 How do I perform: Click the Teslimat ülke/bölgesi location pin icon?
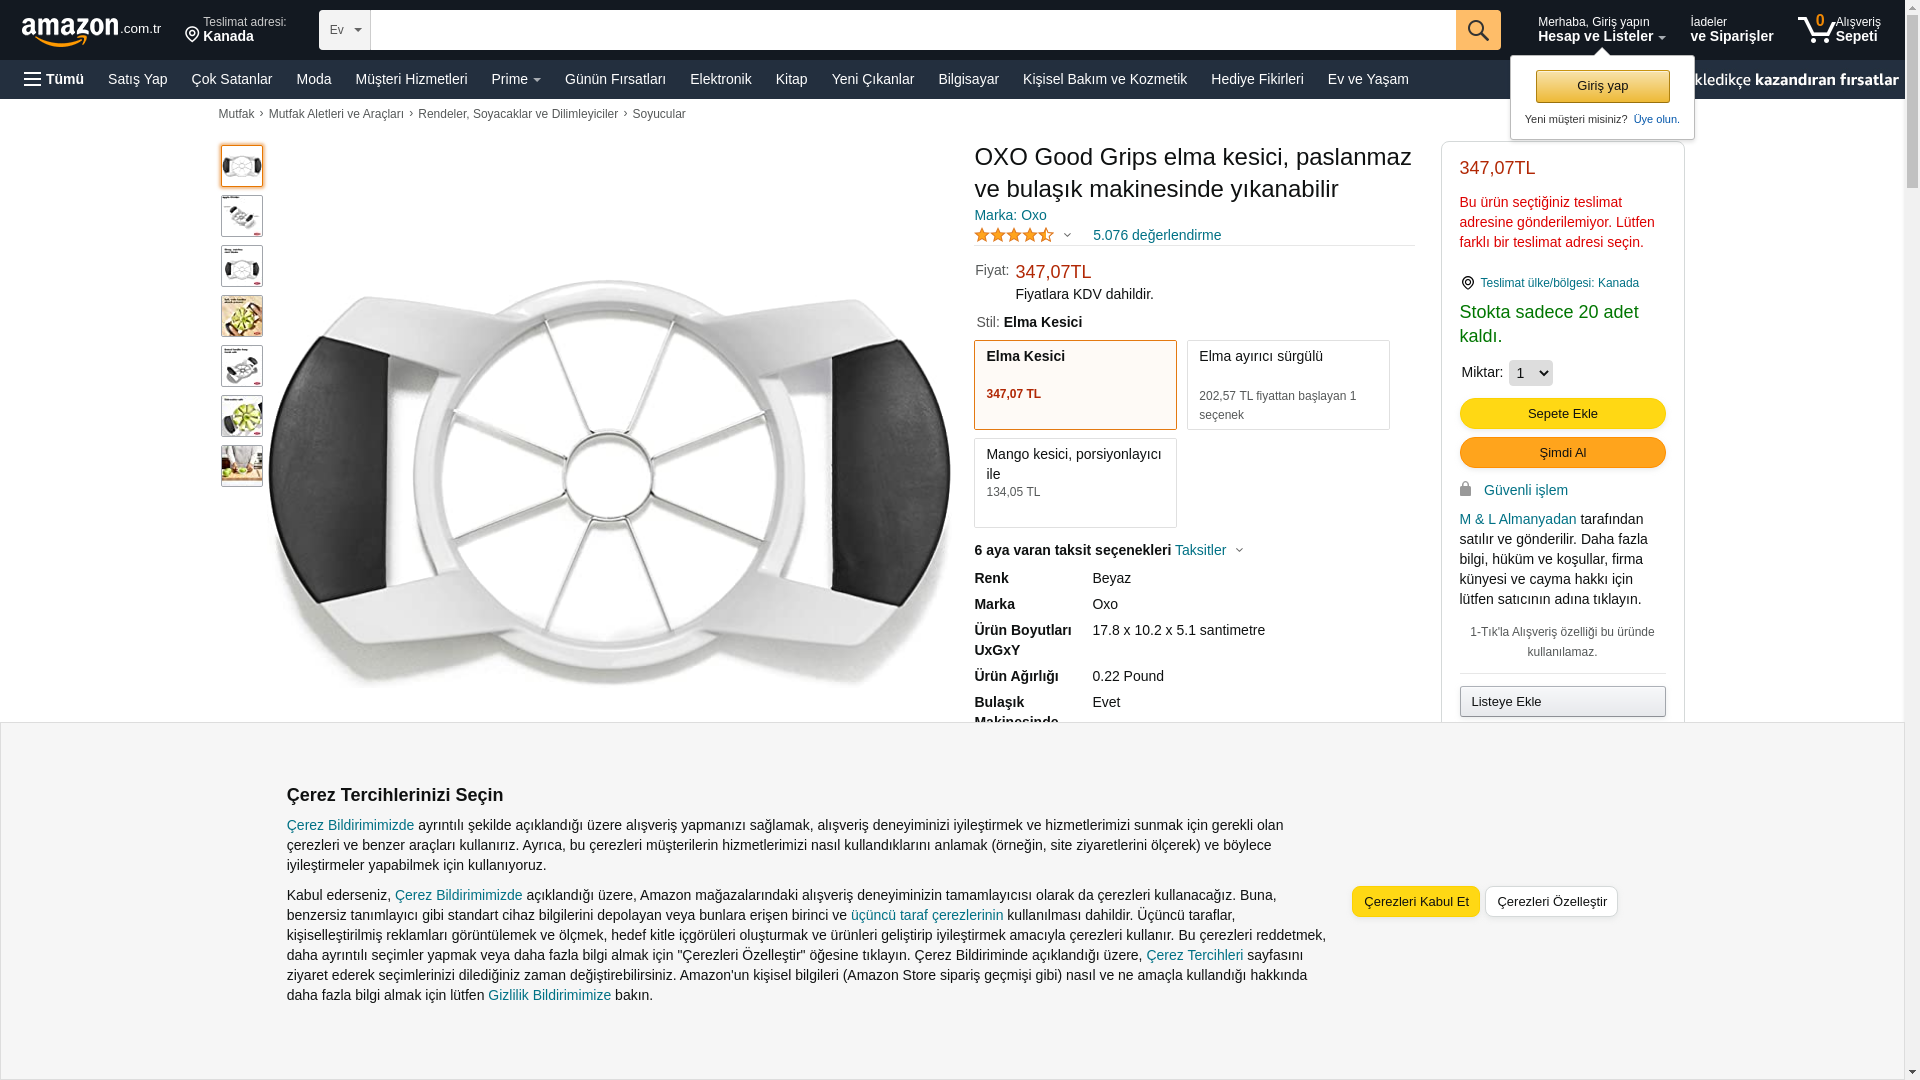[x=1467, y=283]
